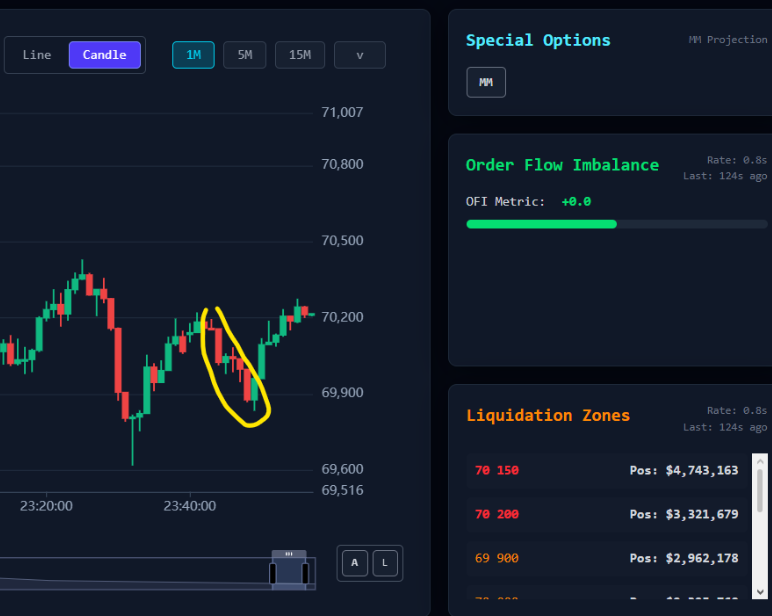Click the chart range navigator's right handle

[x=305, y=574]
